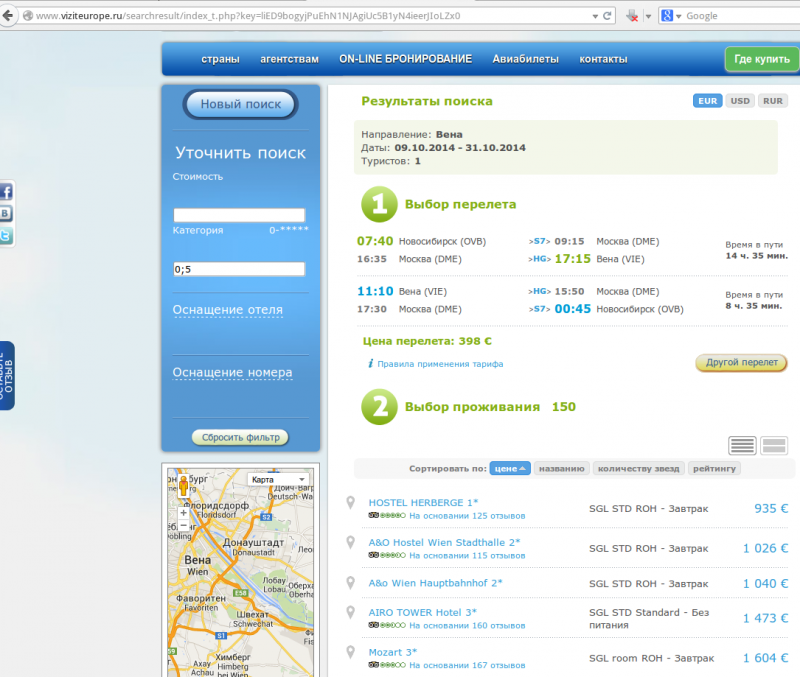Share on Twitter icon
Screen dimensions: 800x677
(x=6, y=236)
